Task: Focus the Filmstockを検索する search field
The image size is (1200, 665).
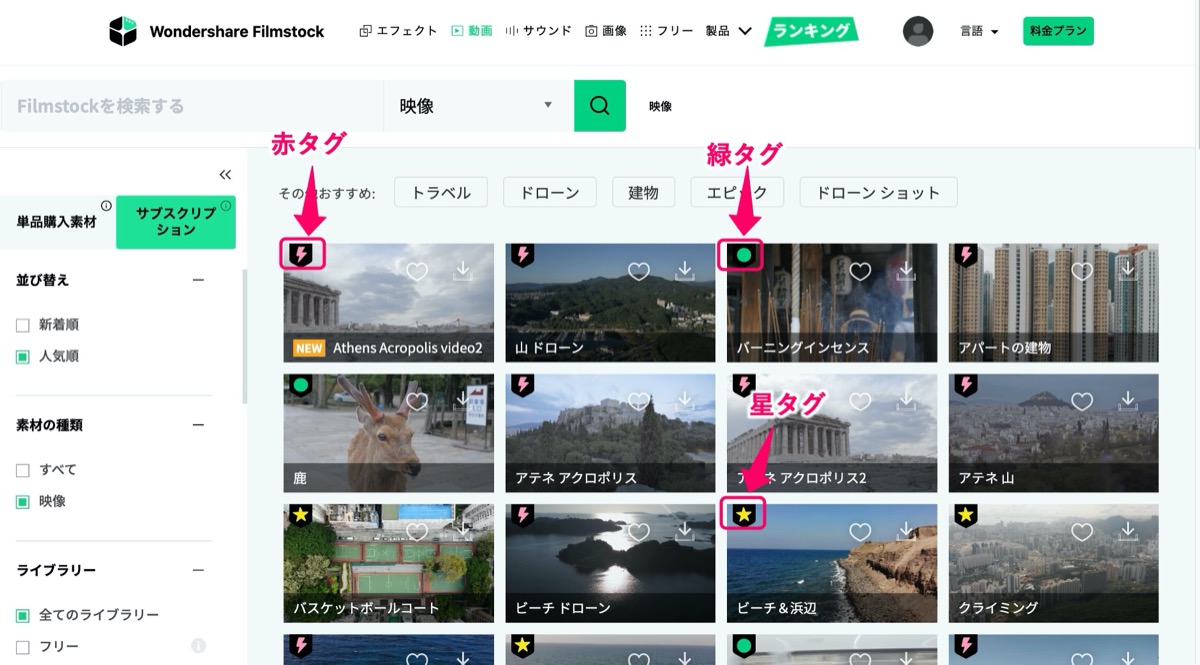Action: pyautogui.click(x=192, y=106)
